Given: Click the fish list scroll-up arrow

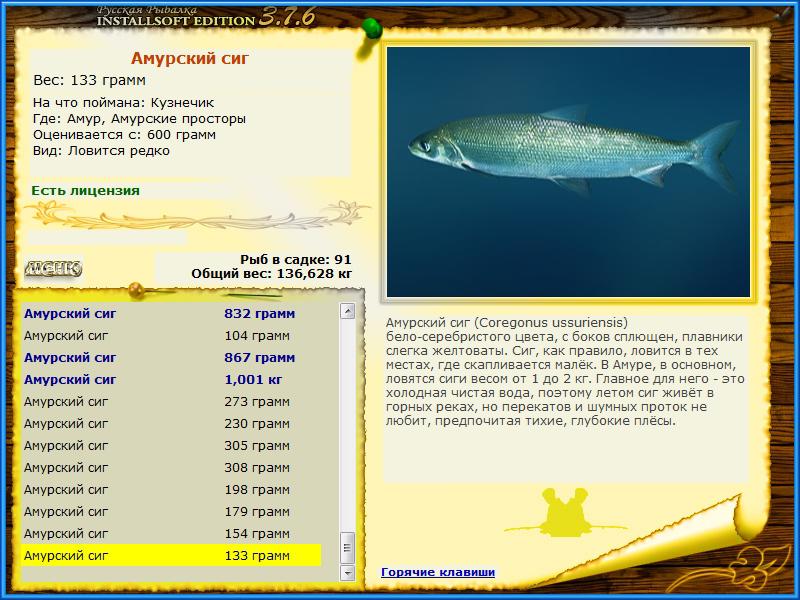Looking at the screenshot, I should point(347,311).
